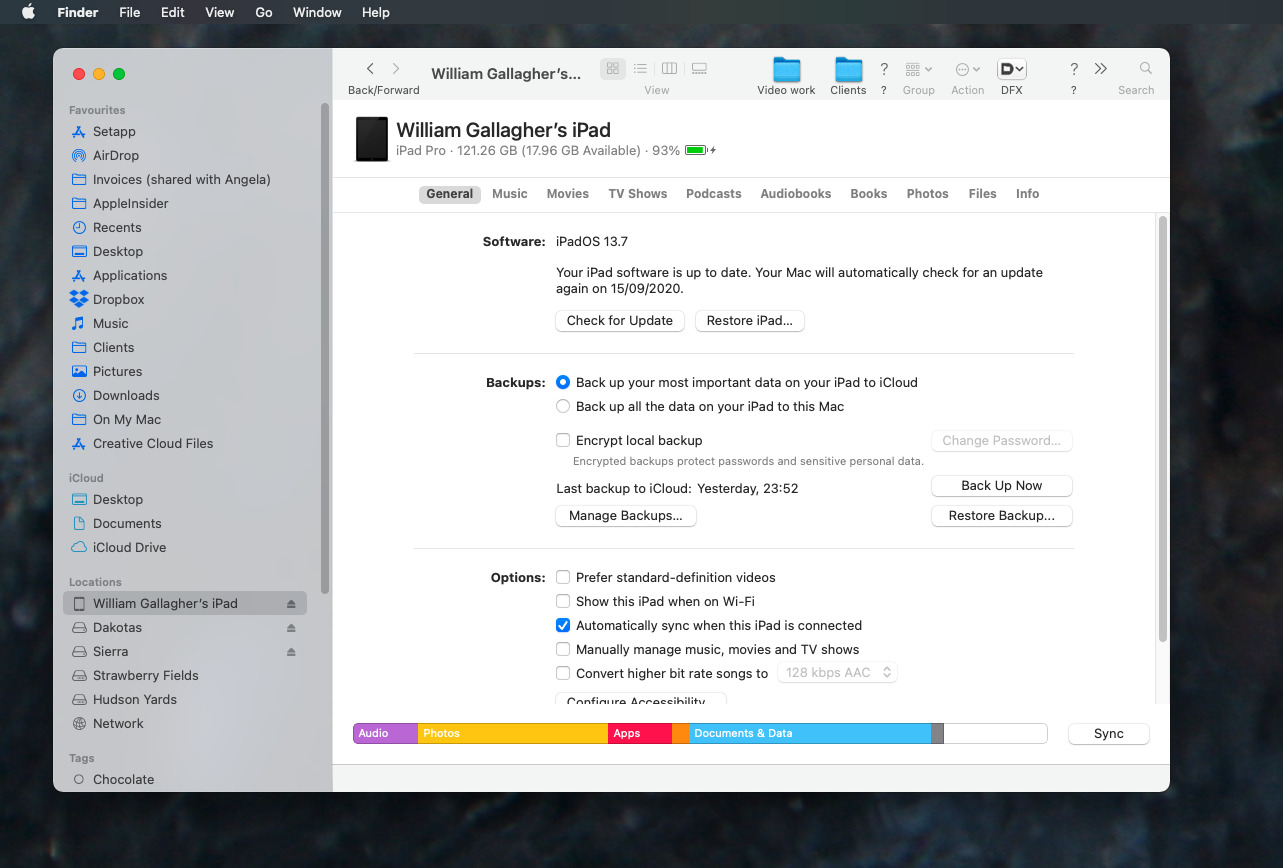Open the Apple menu
This screenshot has width=1283, height=868.
click(x=28, y=12)
